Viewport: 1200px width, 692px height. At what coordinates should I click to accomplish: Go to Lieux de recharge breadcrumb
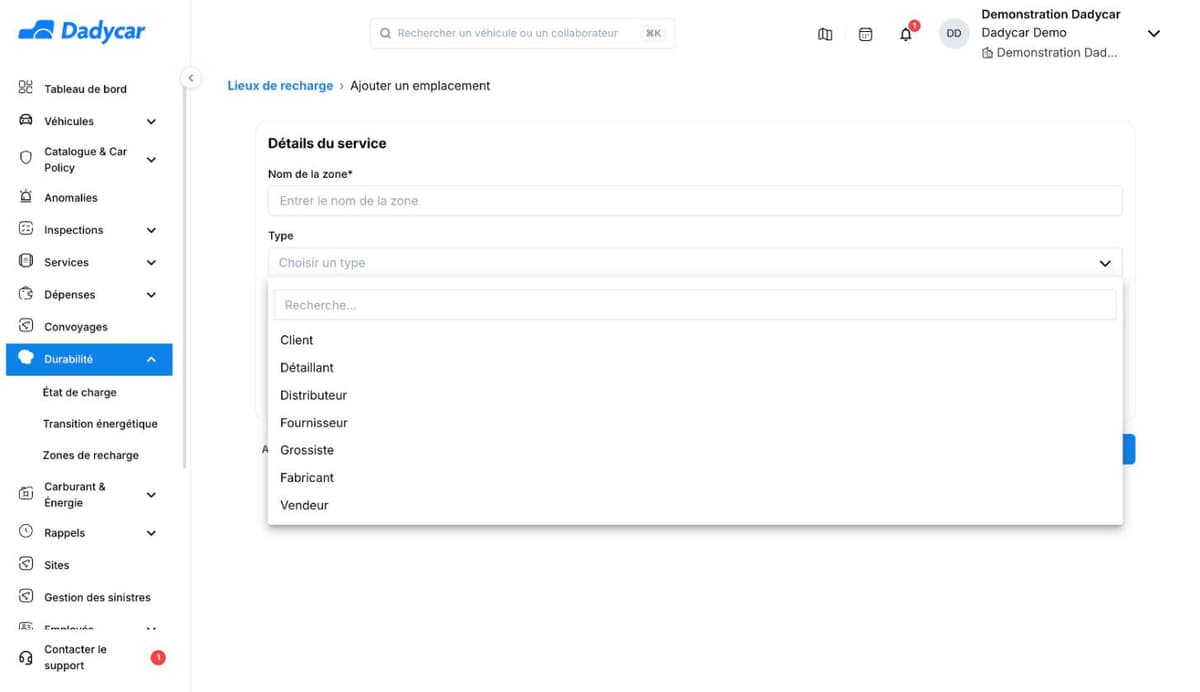coord(280,86)
